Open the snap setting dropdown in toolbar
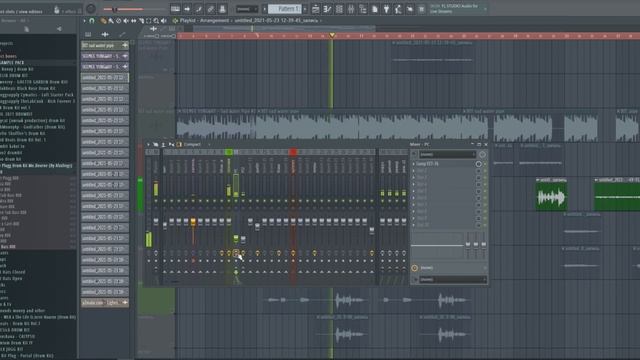The height and width of the screenshot is (360, 640). (x=247, y=9)
